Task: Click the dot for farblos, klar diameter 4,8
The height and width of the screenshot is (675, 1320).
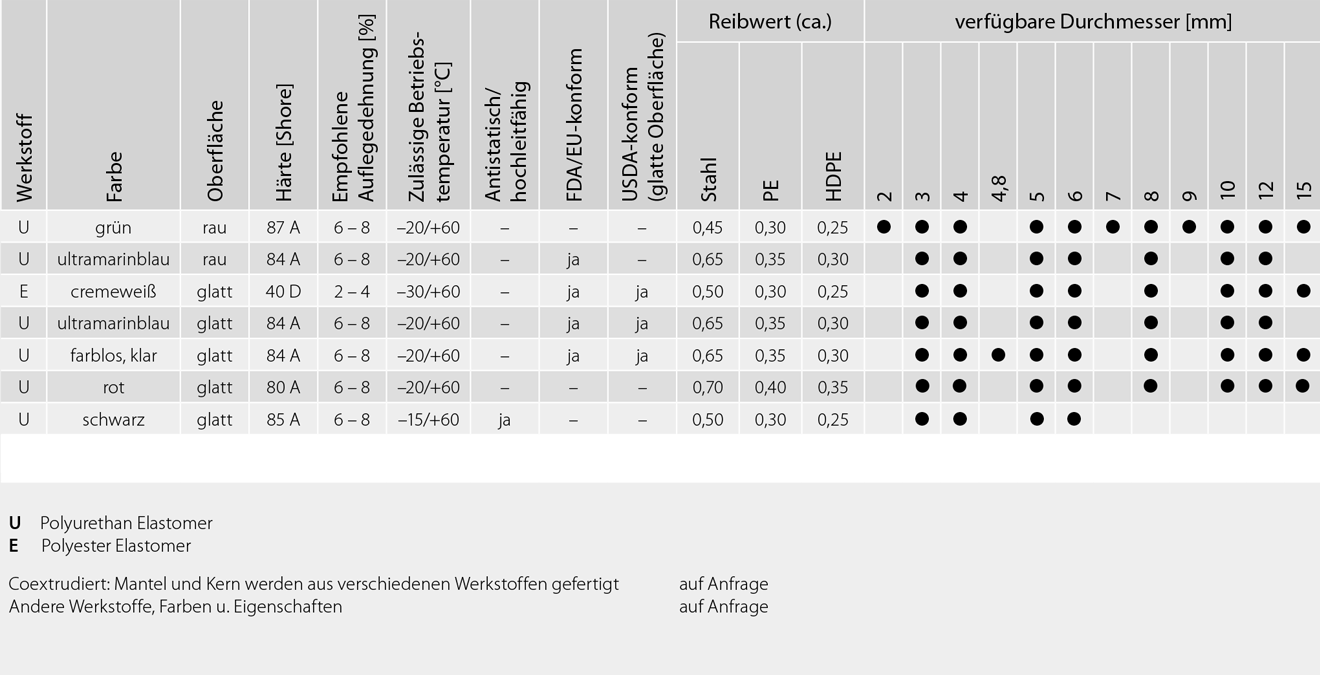Action: click(998, 355)
